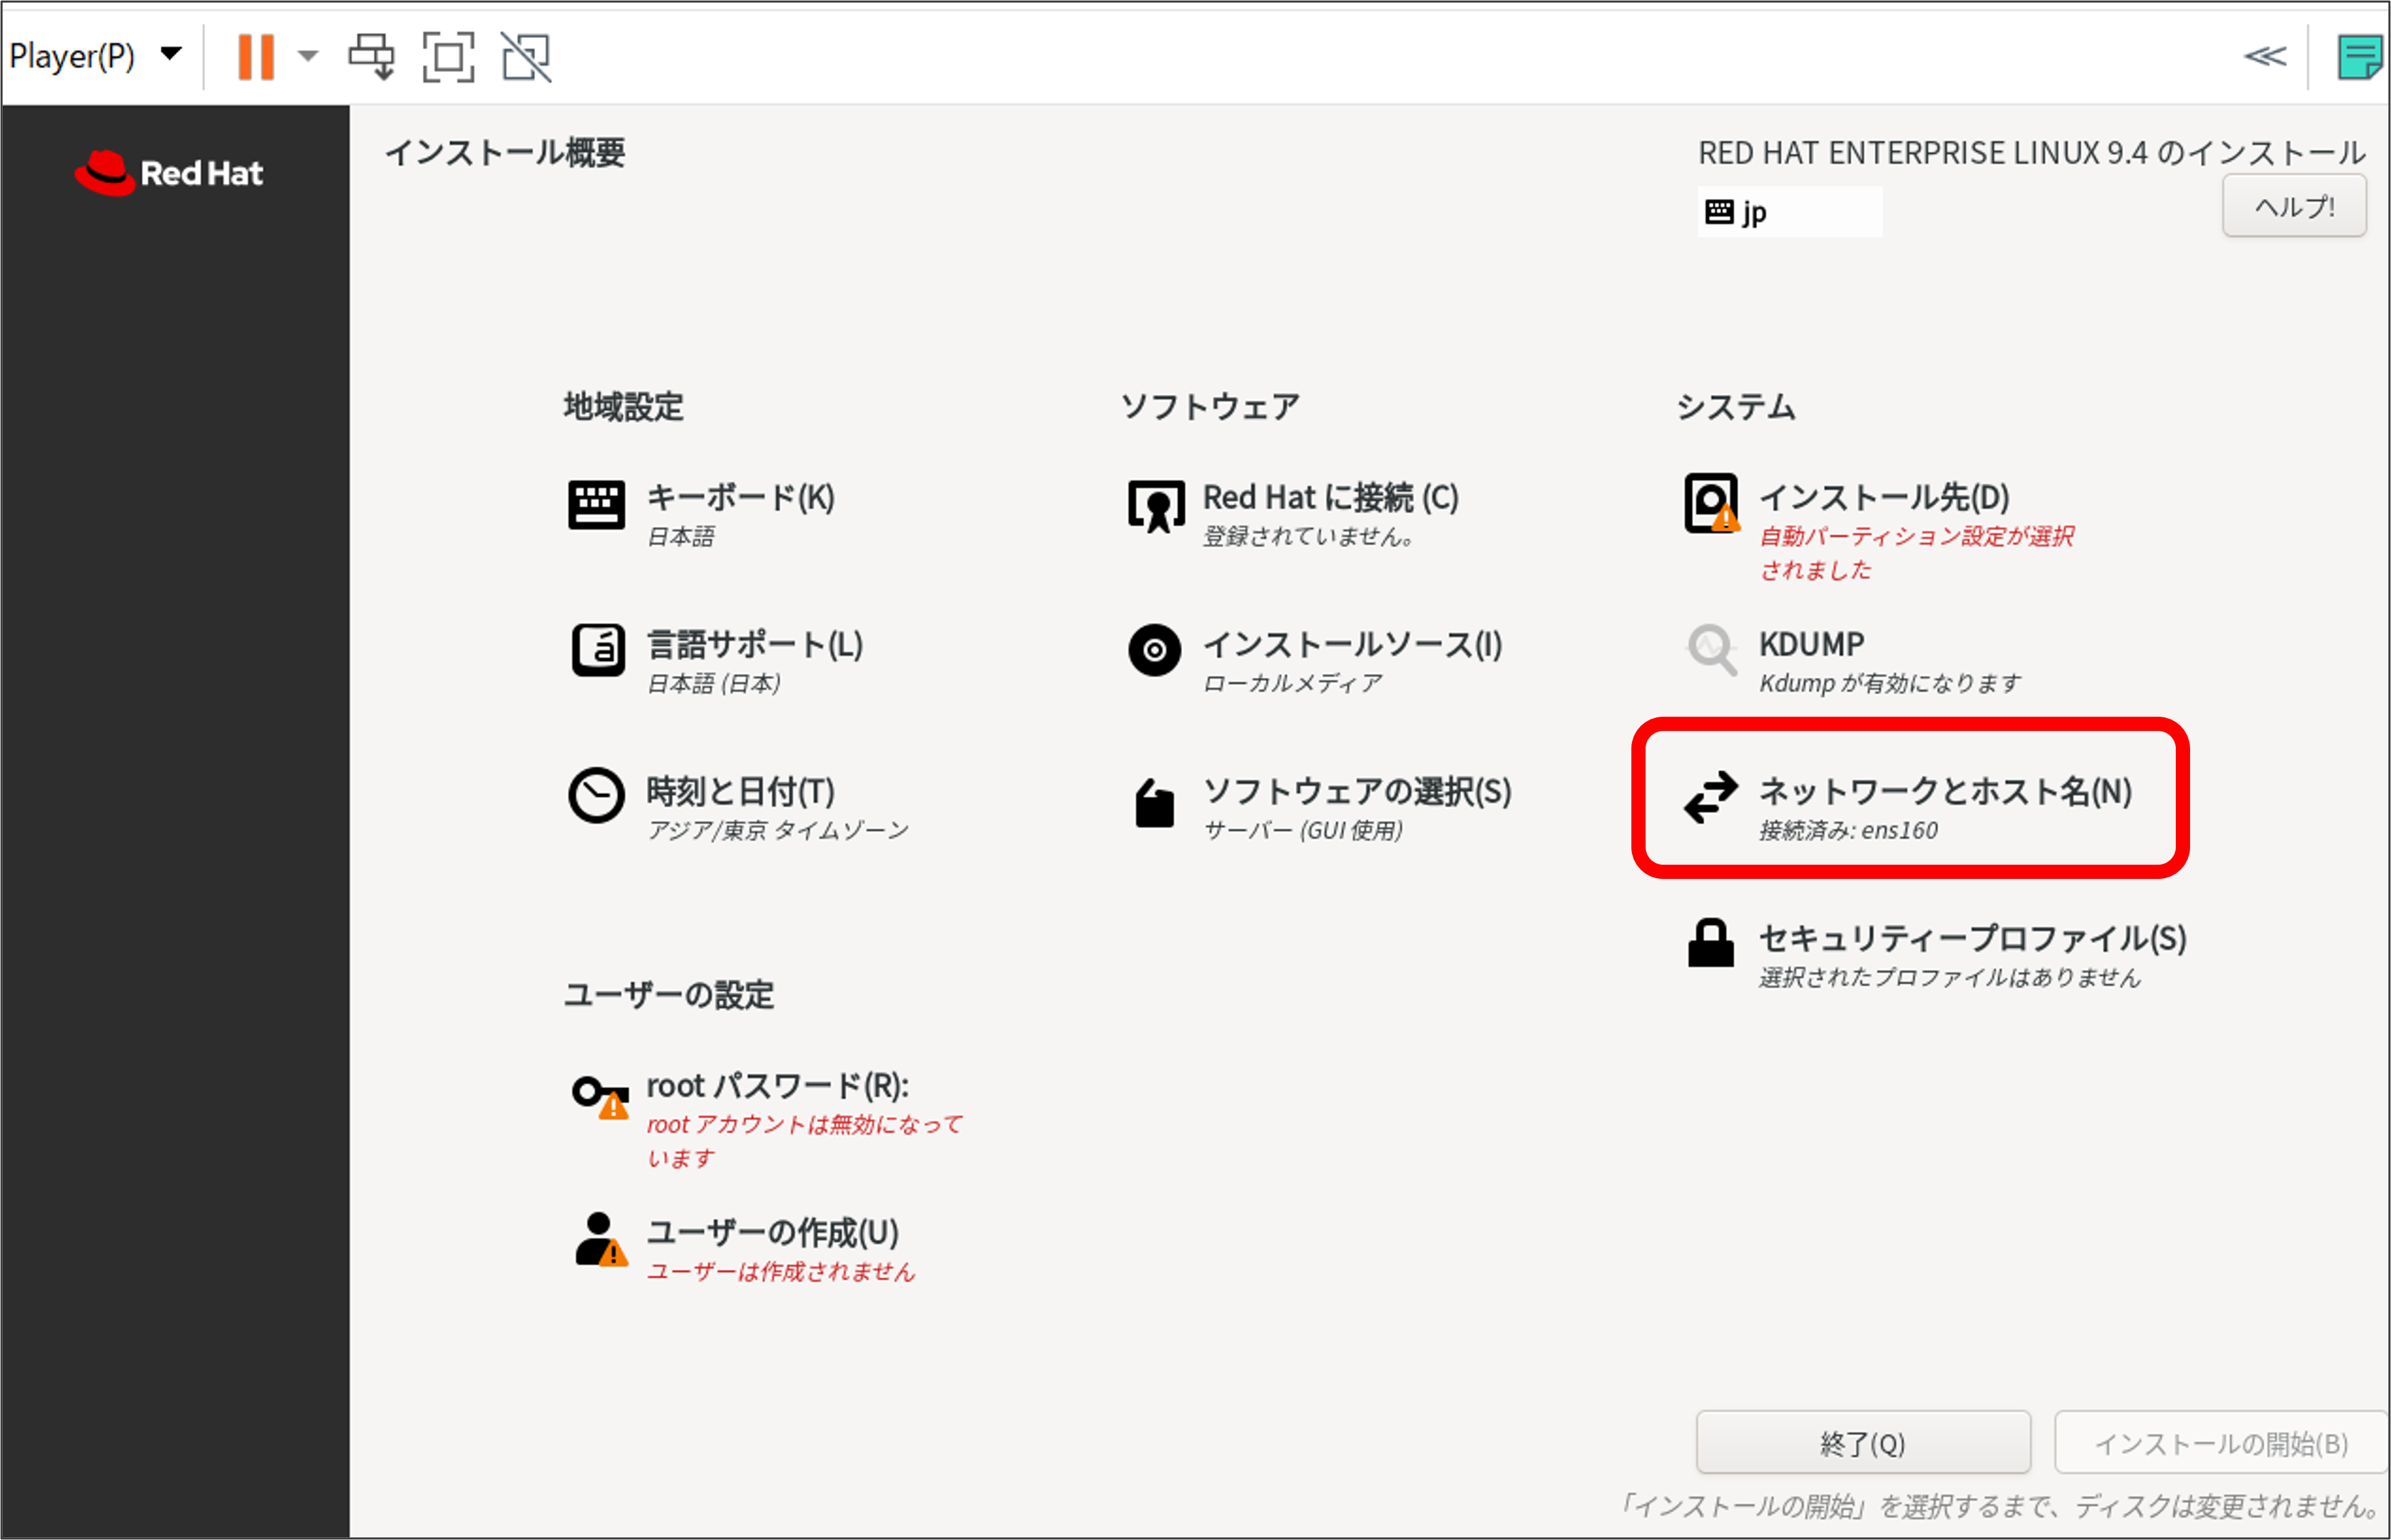Pause the virtual machine

(255, 56)
